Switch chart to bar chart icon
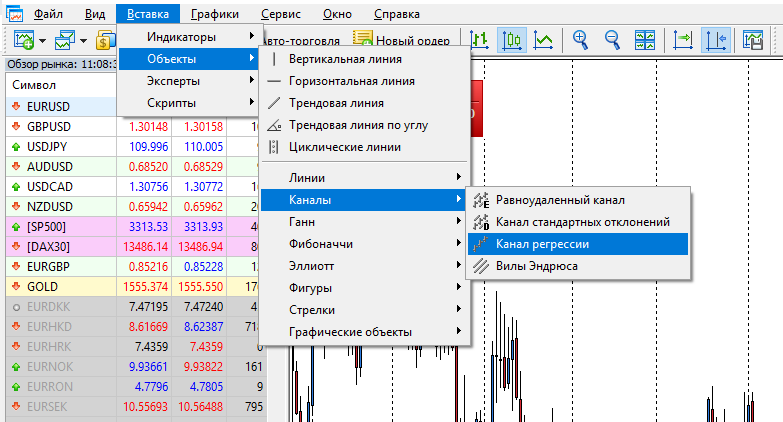783x422 pixels. pos(479,40)
